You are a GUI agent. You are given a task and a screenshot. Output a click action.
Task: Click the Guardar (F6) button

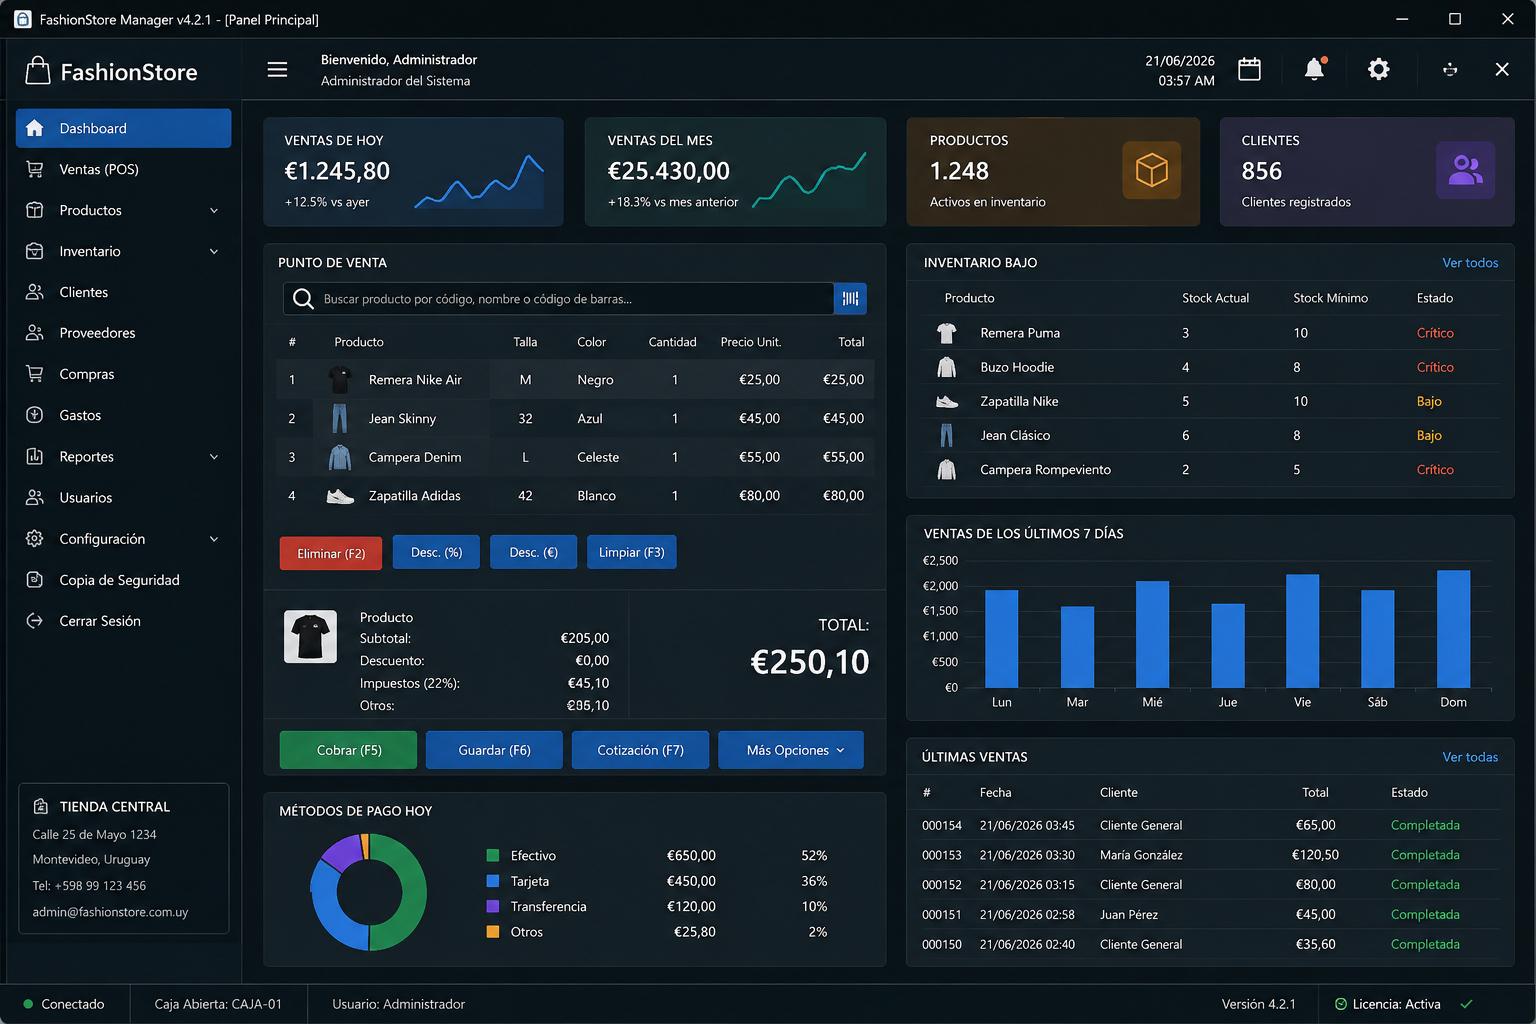(494, 750)
